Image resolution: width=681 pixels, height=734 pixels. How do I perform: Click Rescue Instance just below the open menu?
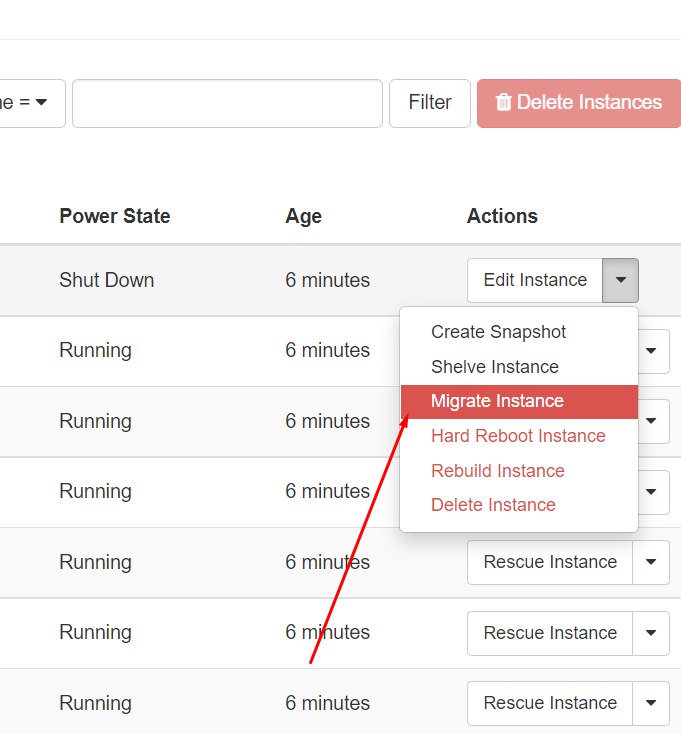550,562
